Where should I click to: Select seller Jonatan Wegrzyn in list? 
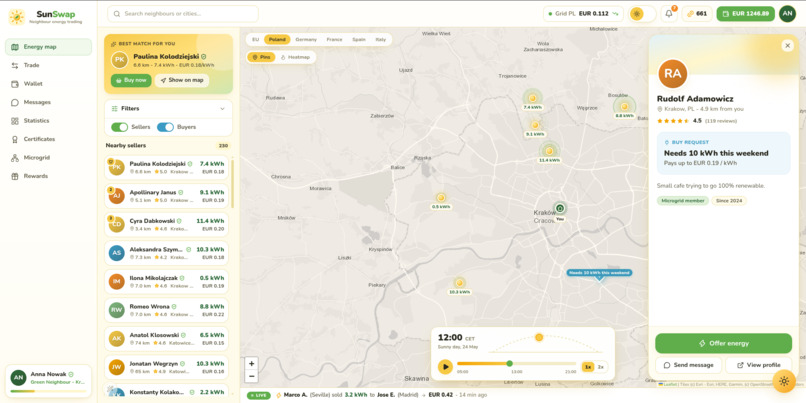click(167, 367)
